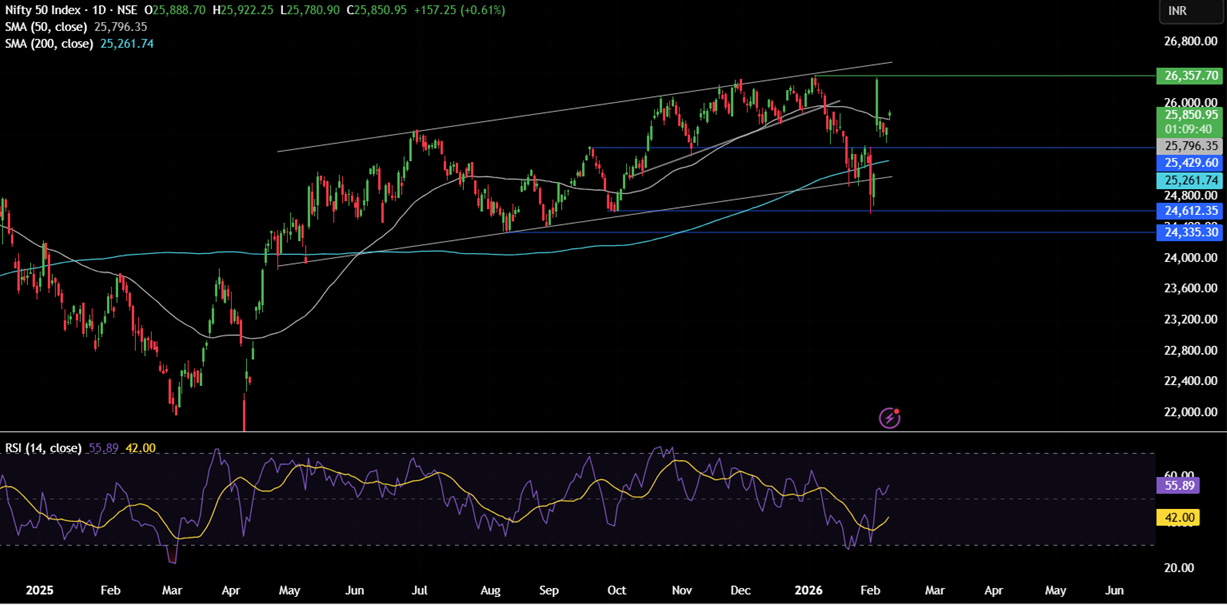The height and width of the screenshot is (605, 1227).
Task: Click the blue 24,612.35 price label
Action: pos(1190,211)
